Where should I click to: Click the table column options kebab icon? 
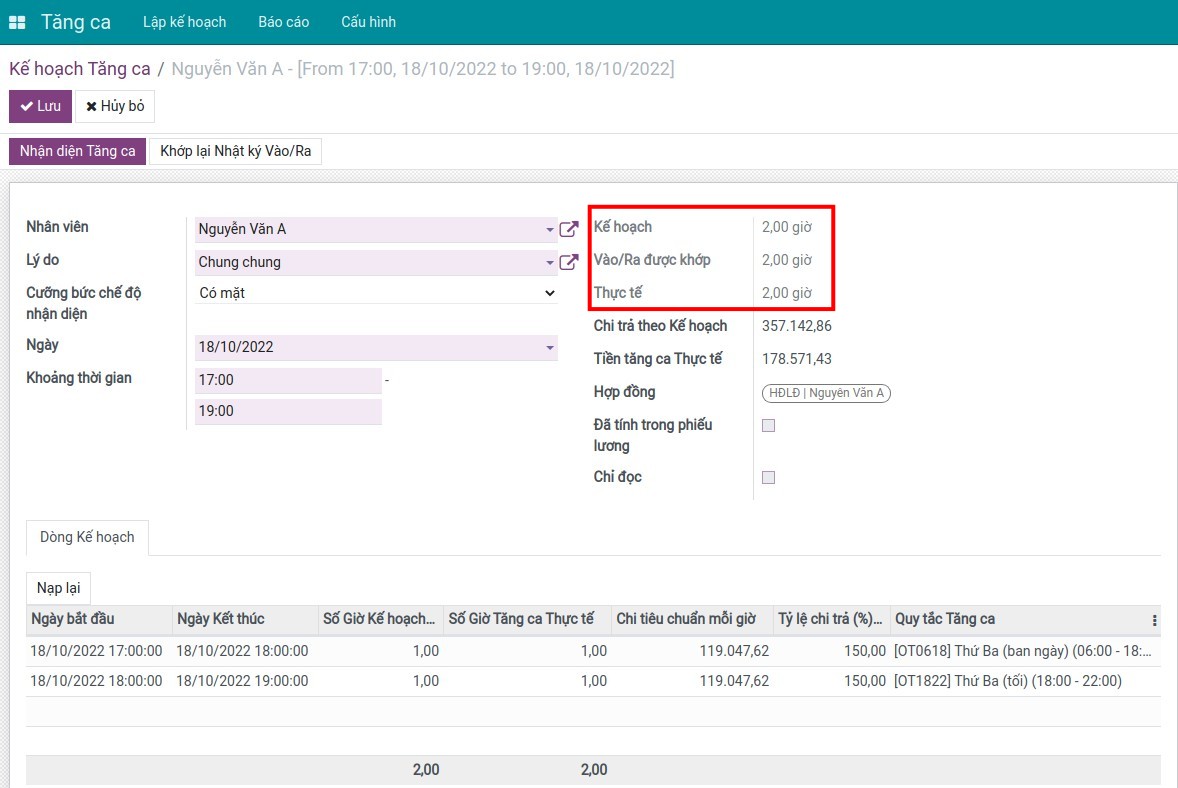(1155, 619)
